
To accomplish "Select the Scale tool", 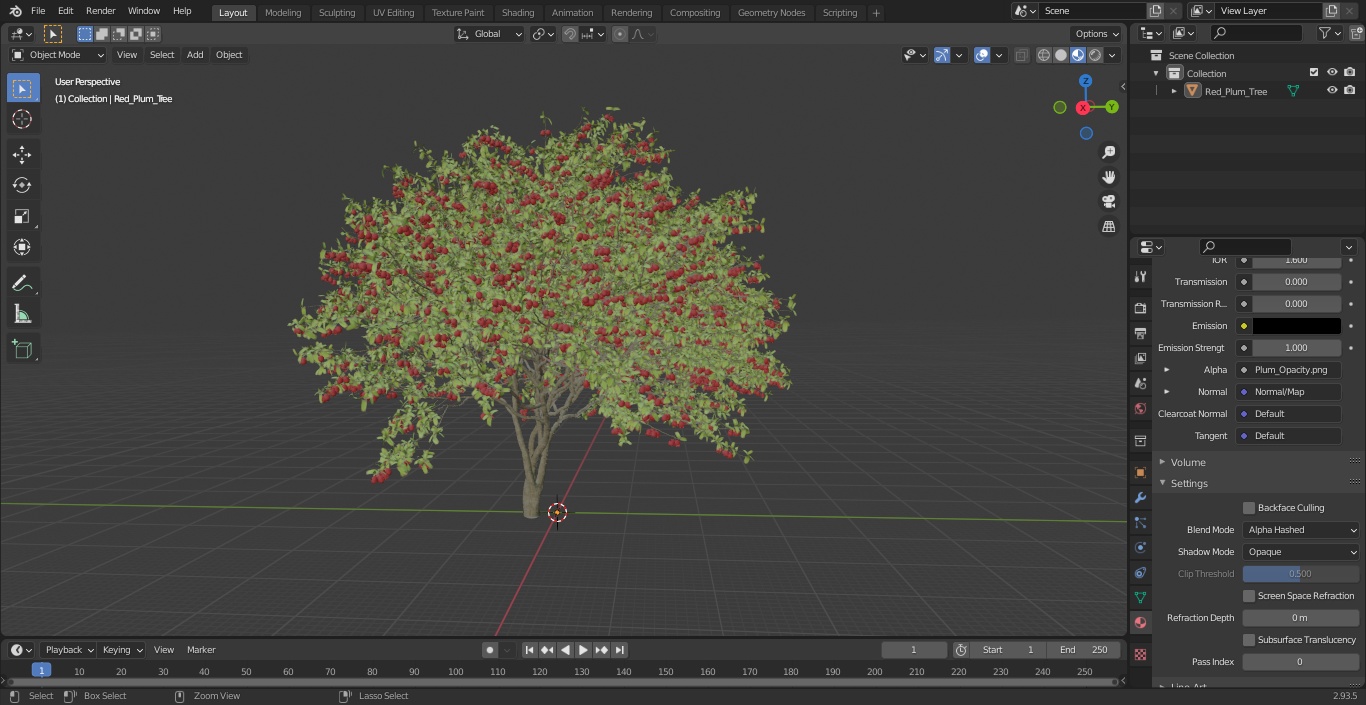I will tap(22, 216).
